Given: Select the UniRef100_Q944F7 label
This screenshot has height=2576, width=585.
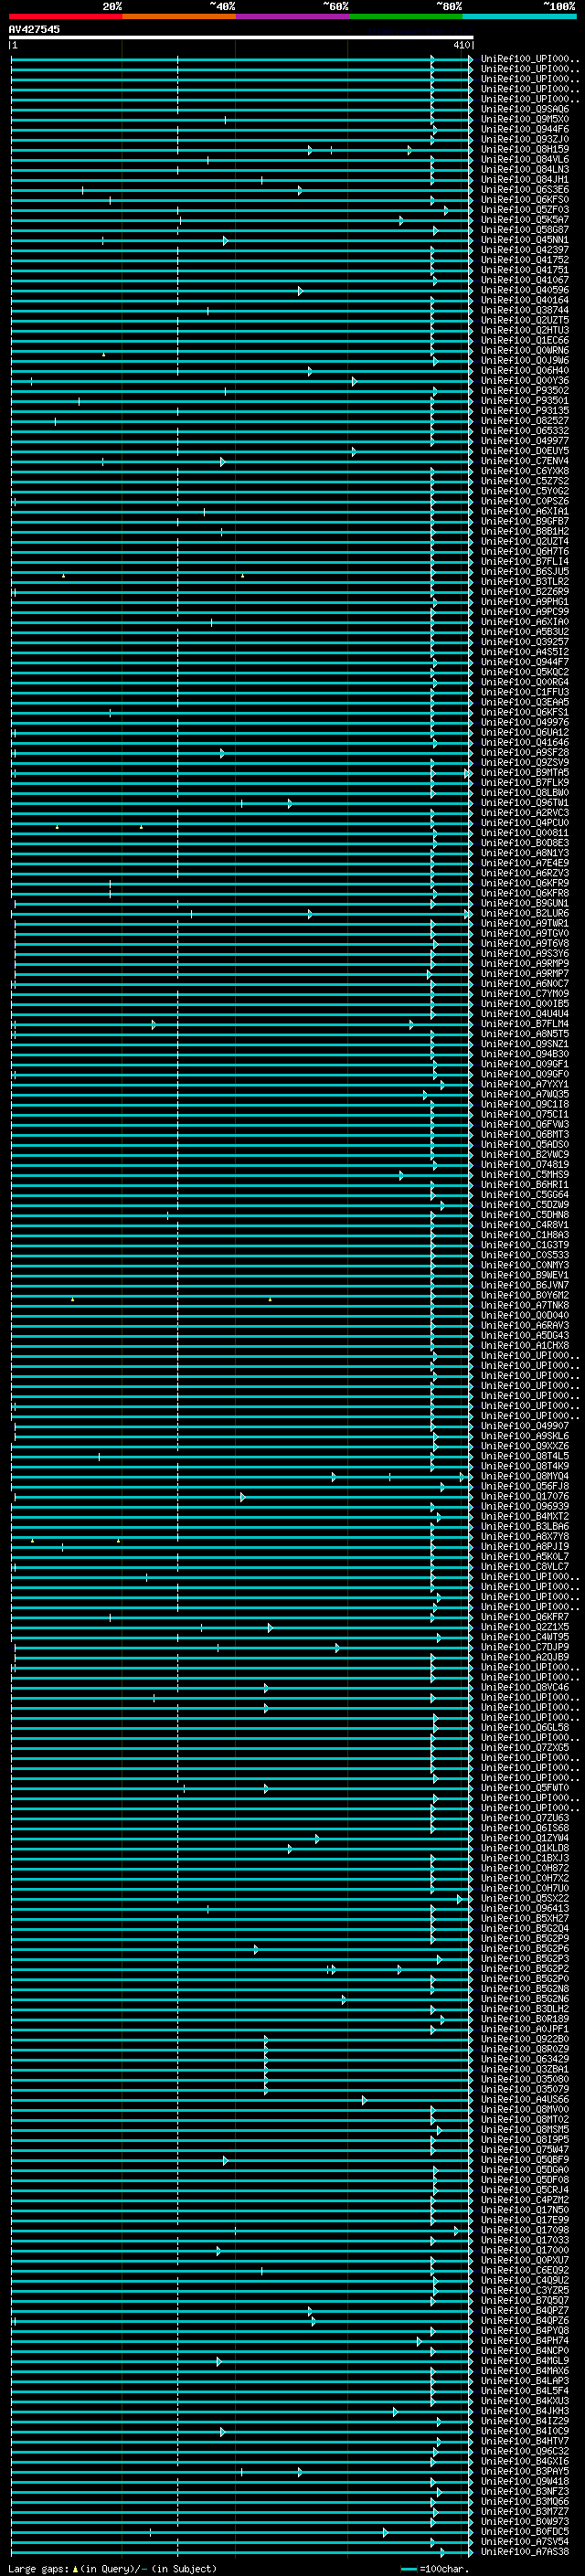Looking at the screenshot, I should tap(525, 661).
